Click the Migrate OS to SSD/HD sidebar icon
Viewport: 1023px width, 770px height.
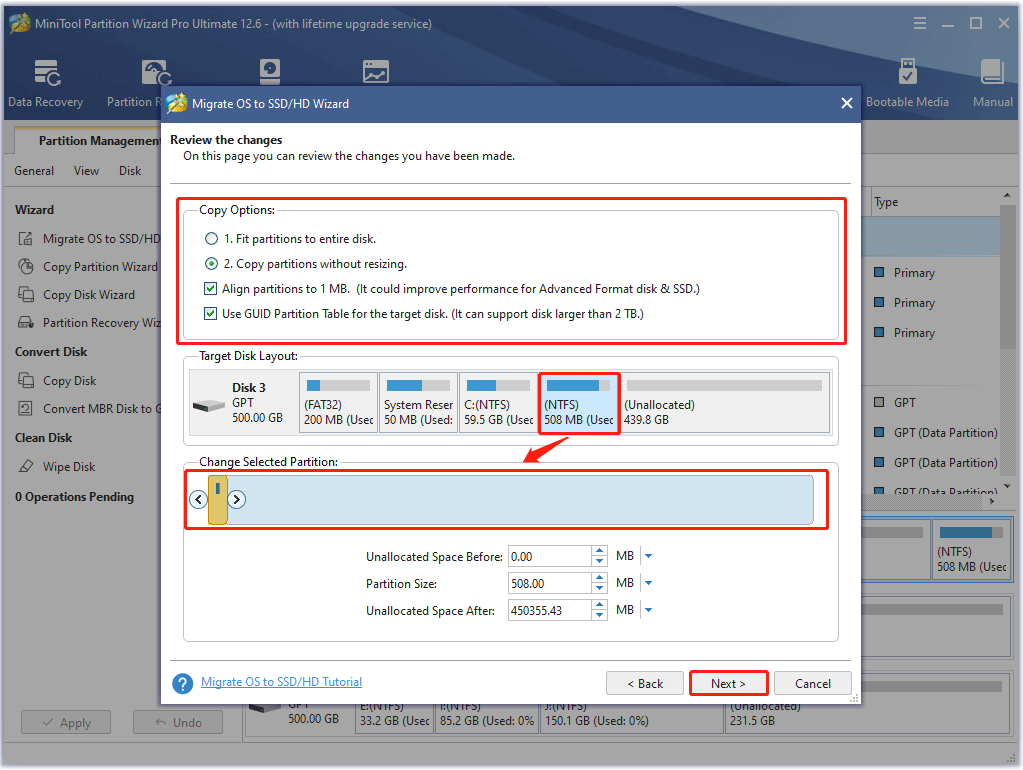click(25, 239)
